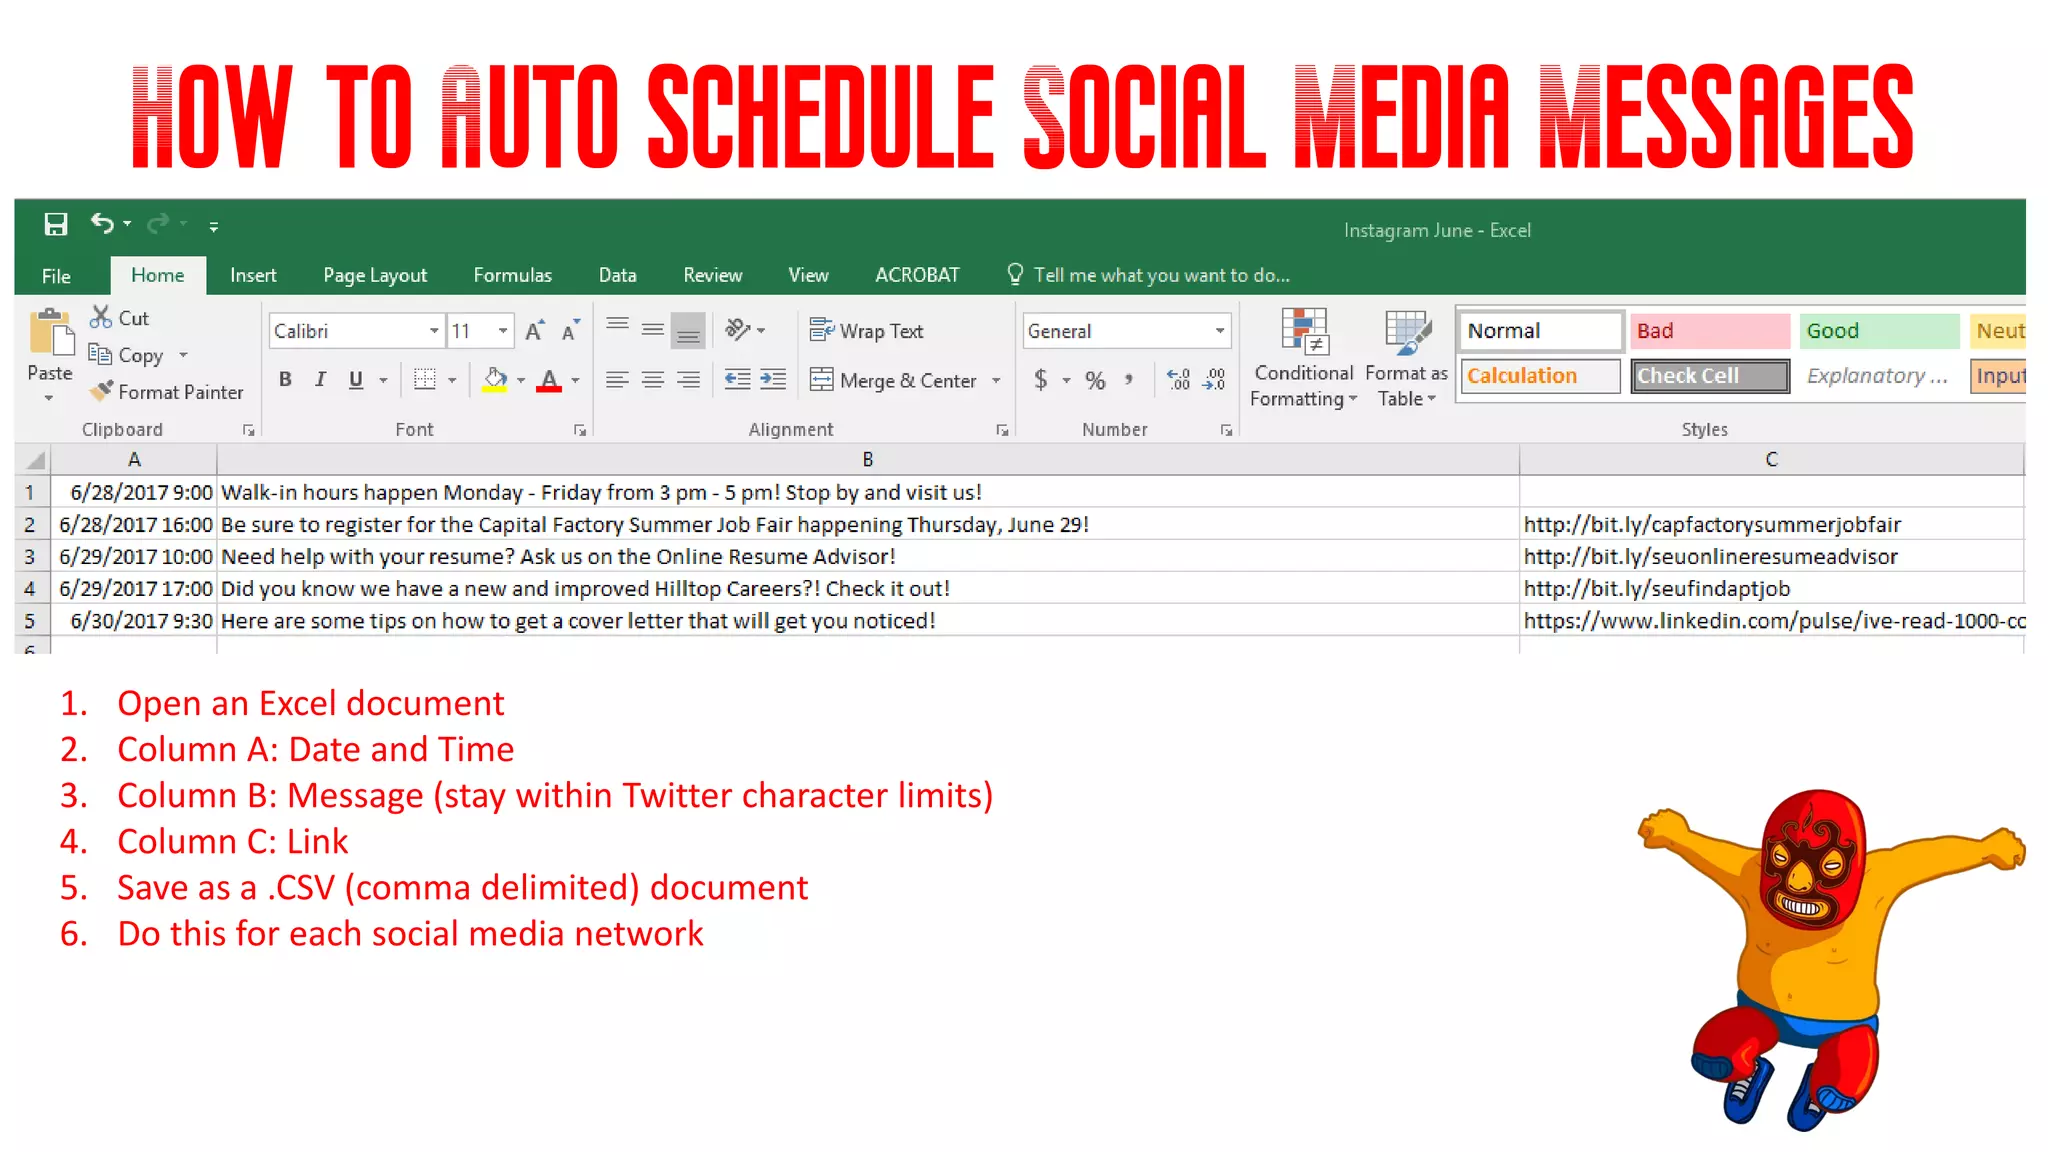Click the Copy button
The width and height of the screenshot is (2048, 1152).
point(126,355)
